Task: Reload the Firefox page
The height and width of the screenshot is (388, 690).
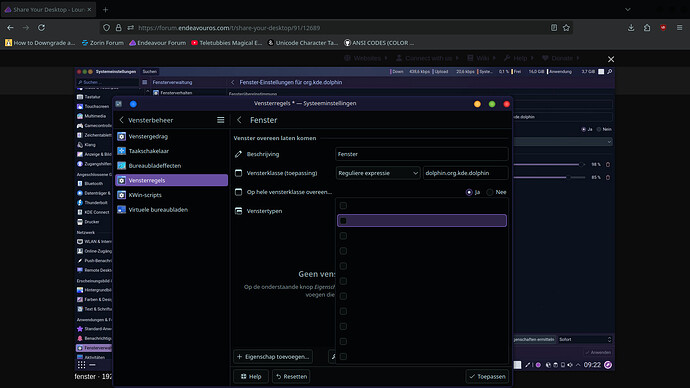Action: (x=41, y=28)
